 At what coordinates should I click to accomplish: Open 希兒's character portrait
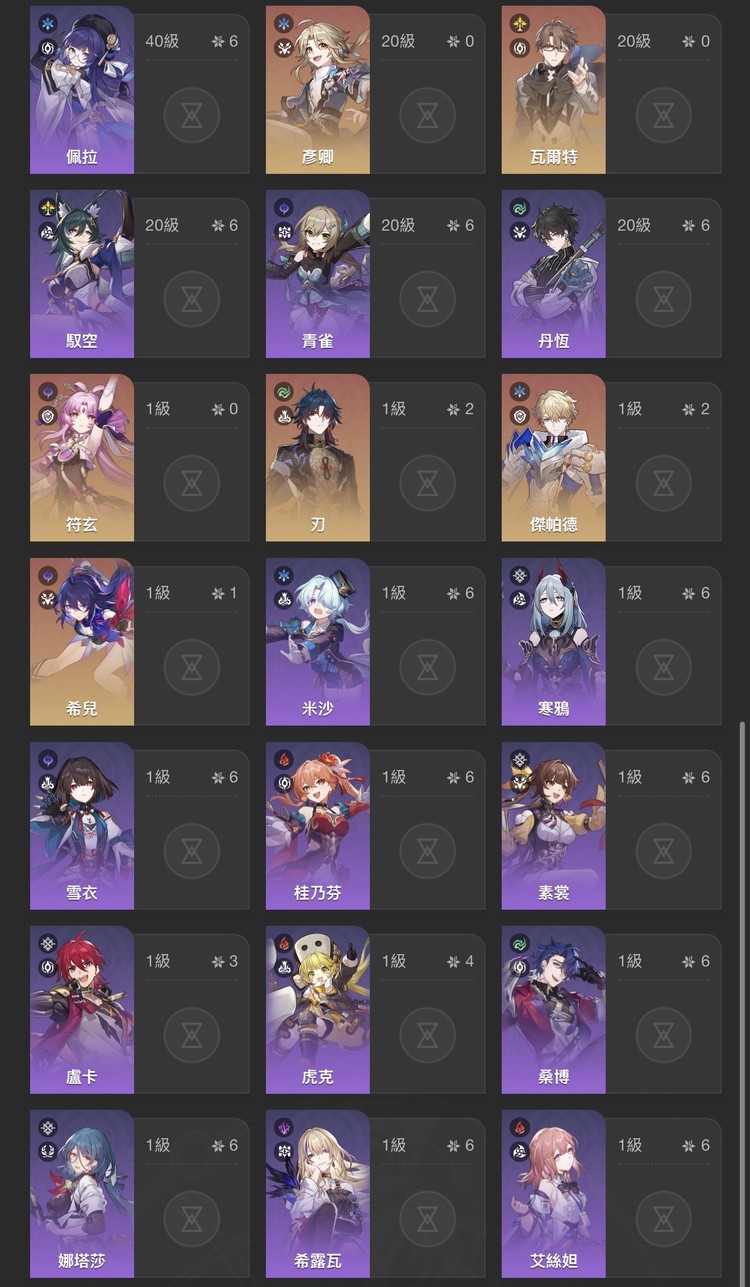pyautogui.click(x=82, y=642)
